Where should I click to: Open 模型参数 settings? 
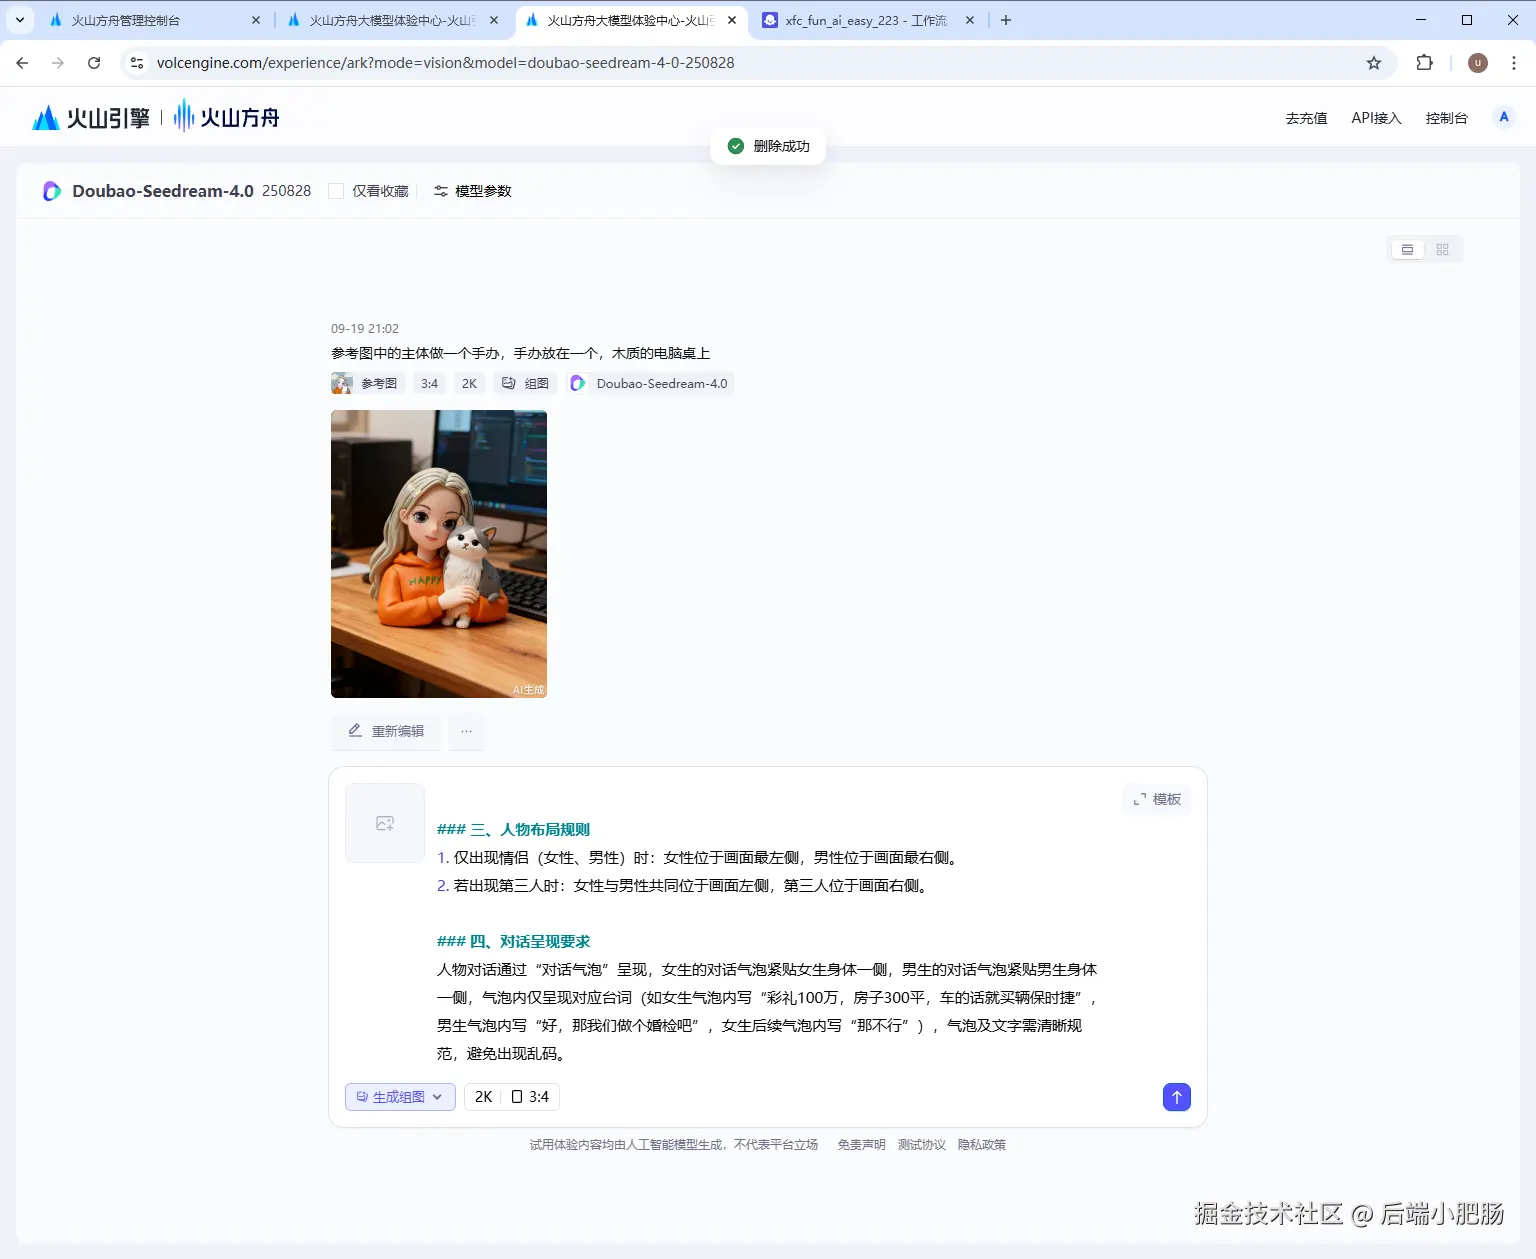pos(473,191)
